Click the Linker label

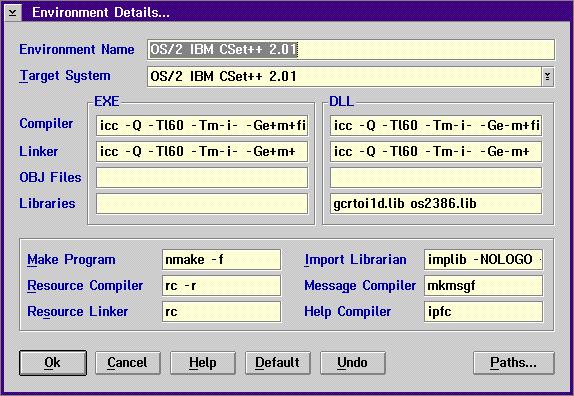click(x=38, y=151)
